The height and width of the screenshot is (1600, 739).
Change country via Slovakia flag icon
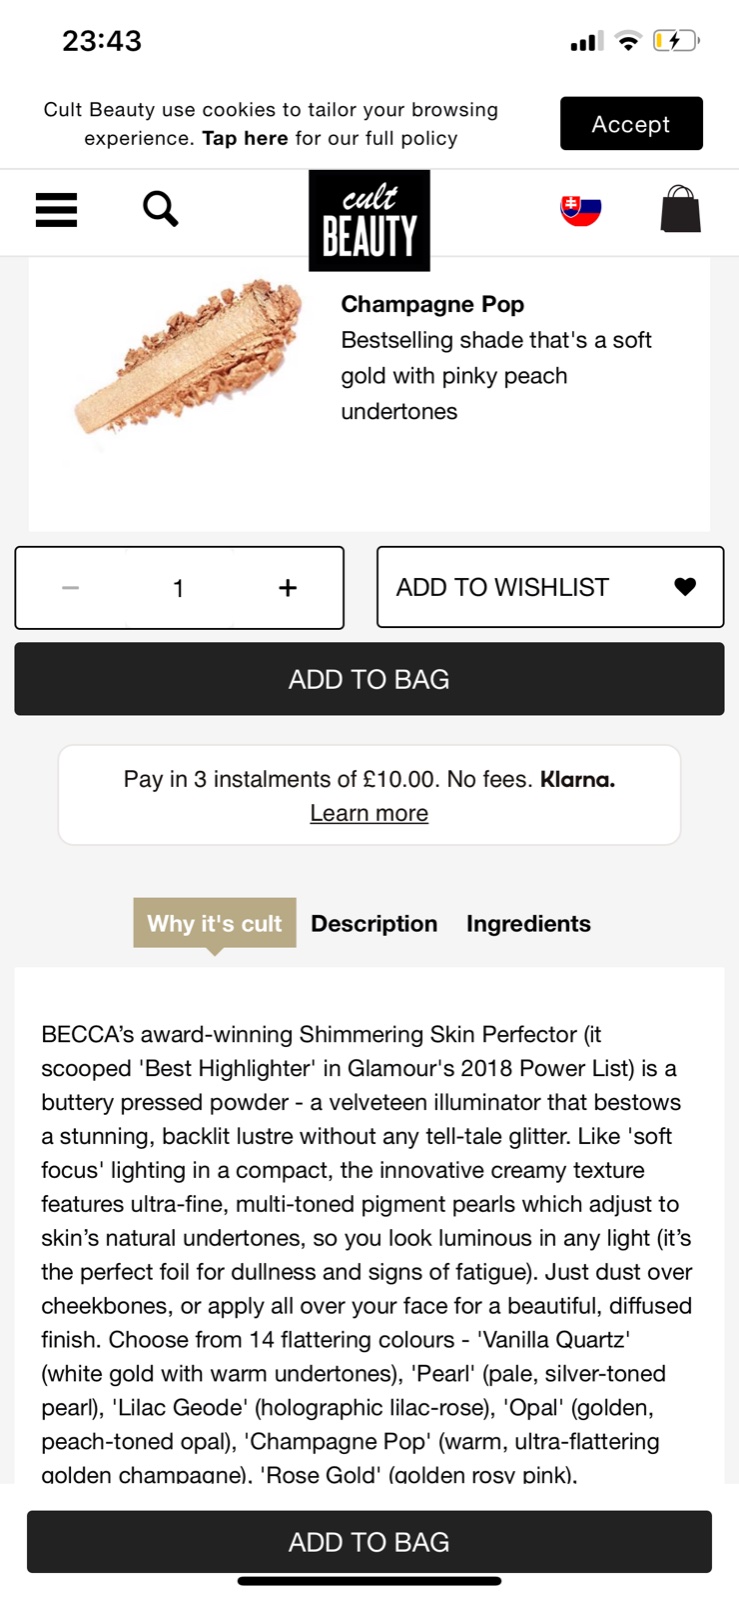(x=580, y=210)
